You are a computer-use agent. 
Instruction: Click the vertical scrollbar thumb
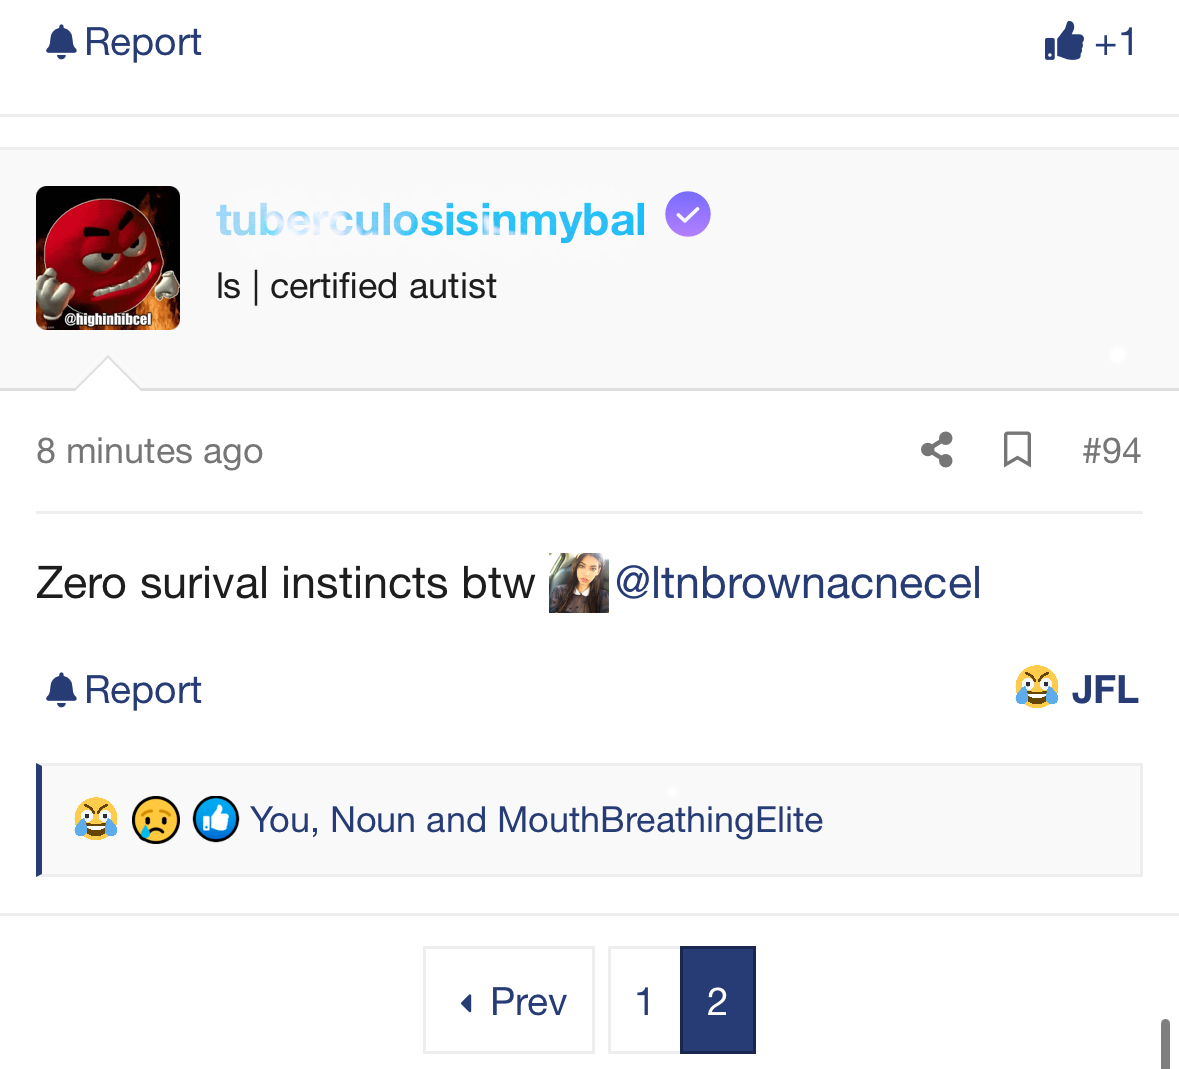coord(1165,1043)
